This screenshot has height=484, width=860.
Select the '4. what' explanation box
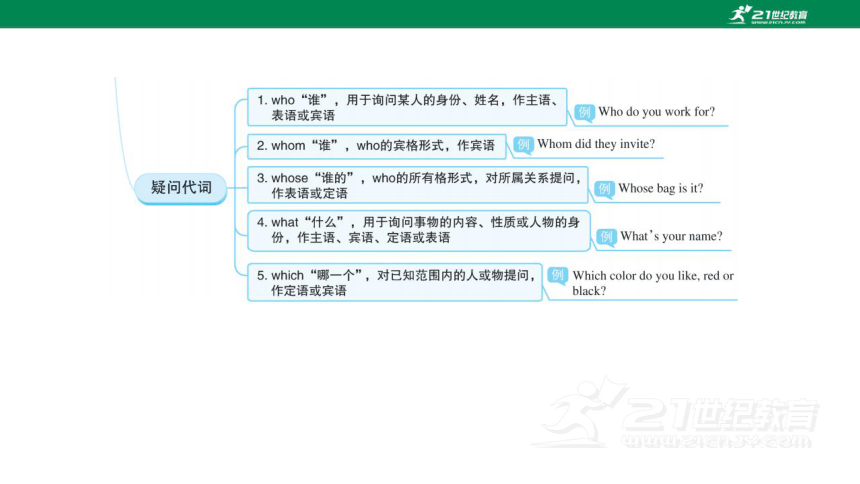(418, 230)
